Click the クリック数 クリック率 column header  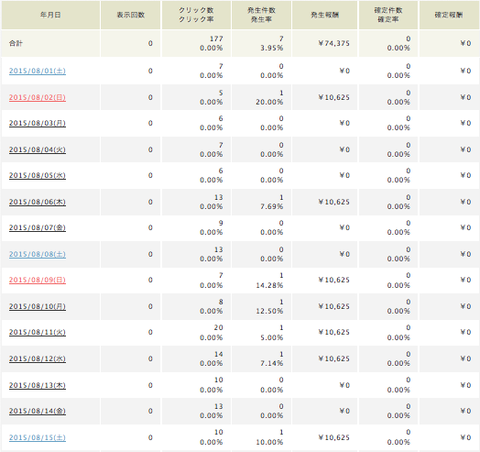196,15
